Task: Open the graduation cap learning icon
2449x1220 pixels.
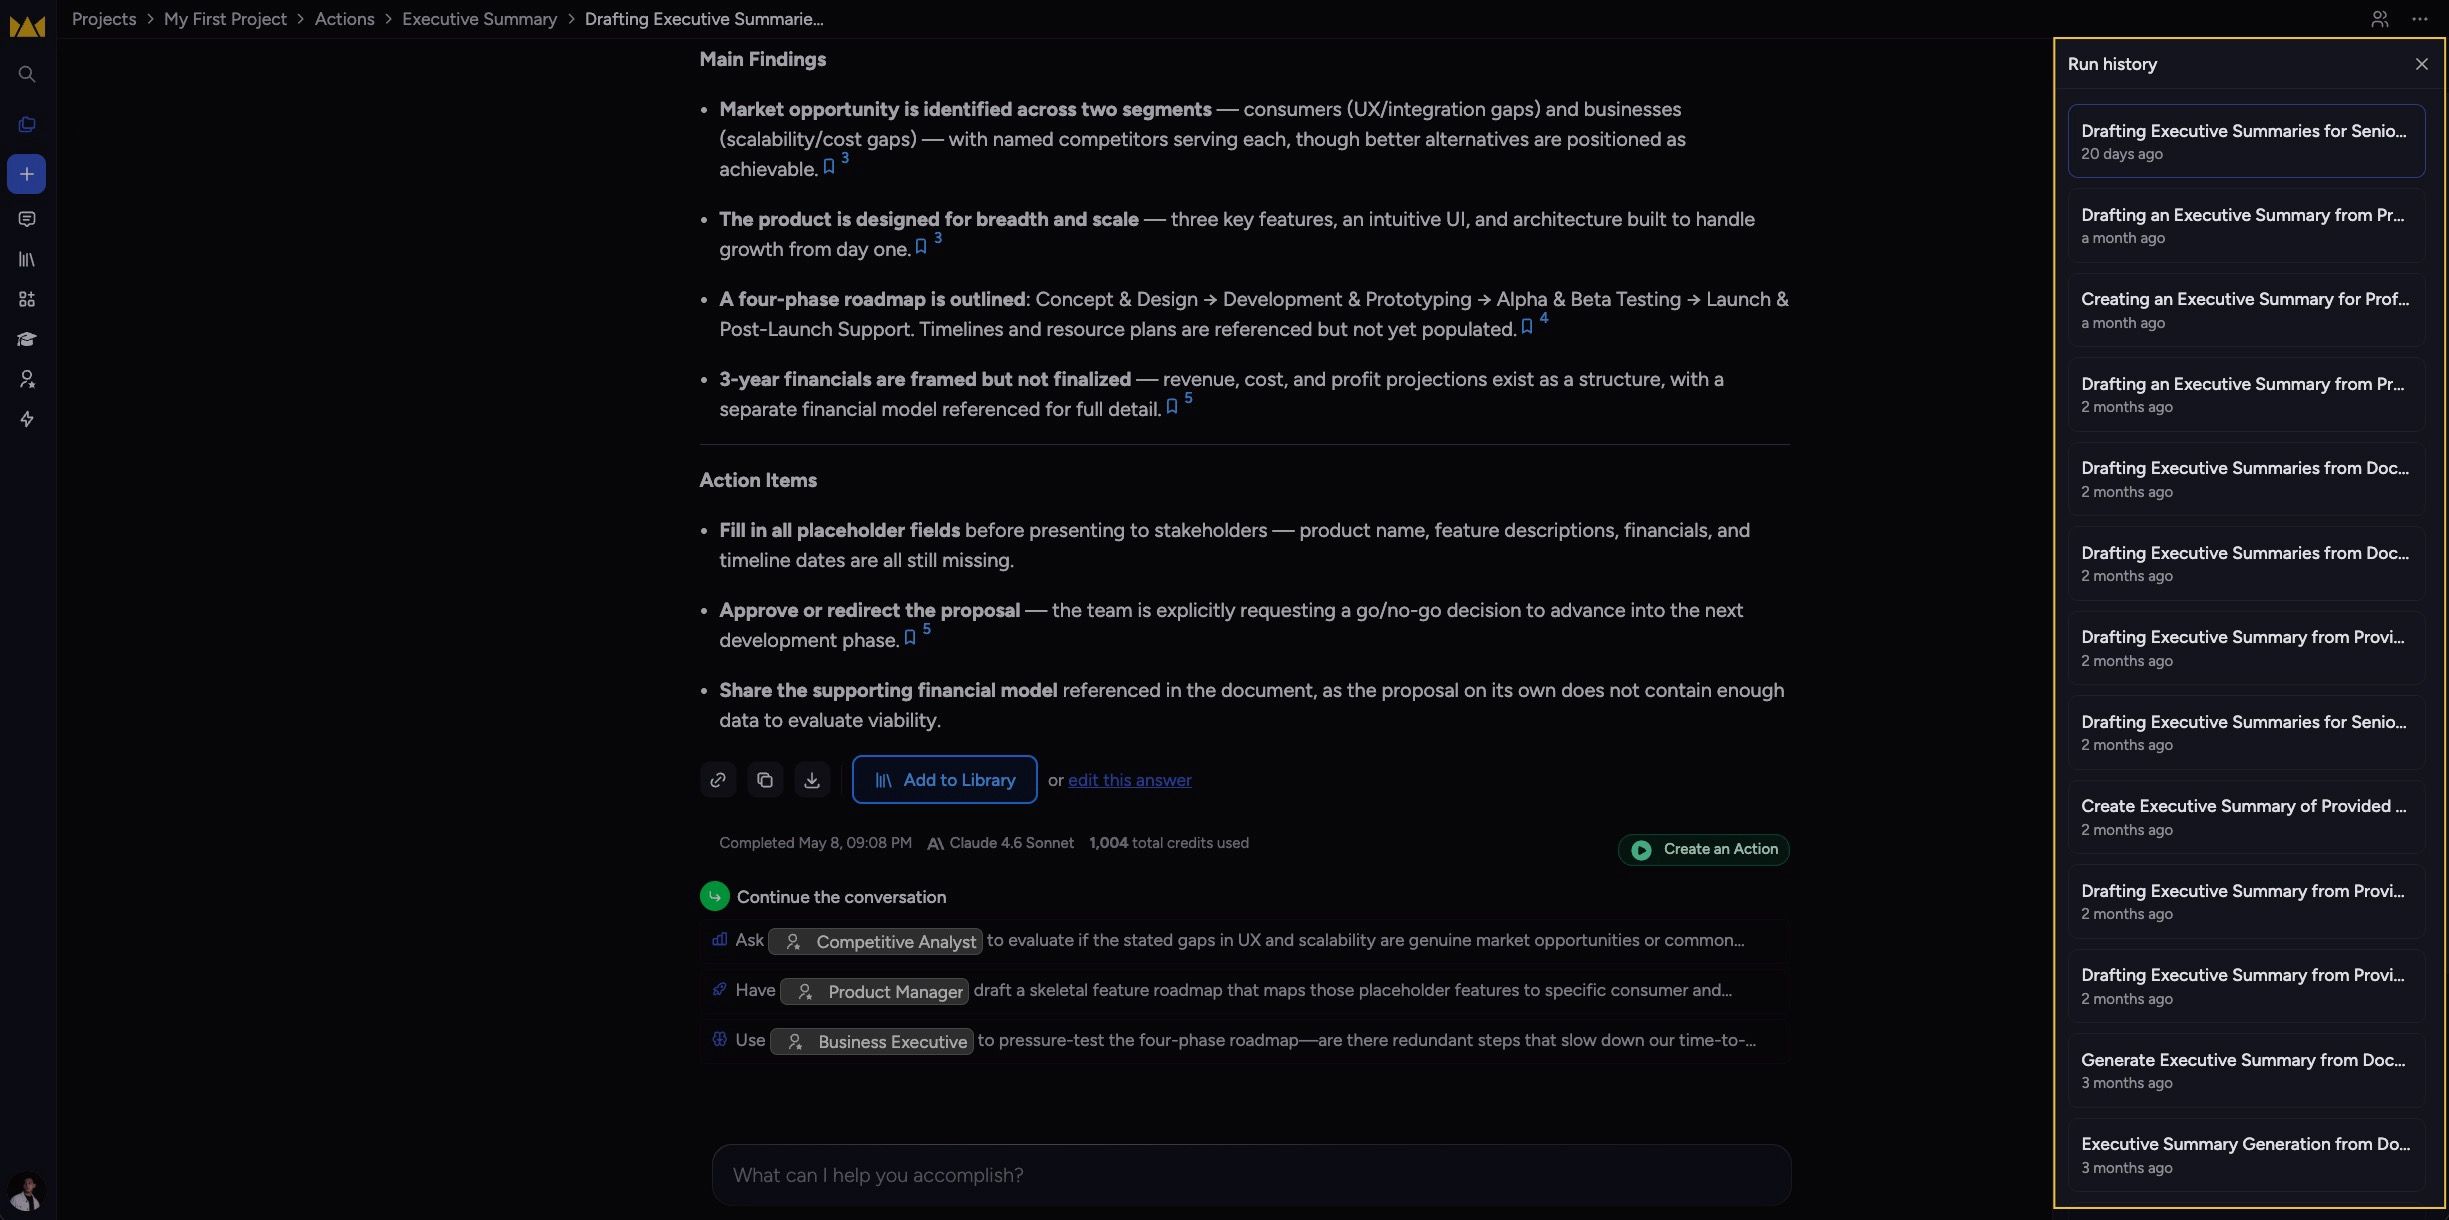Action: (27, 339)
